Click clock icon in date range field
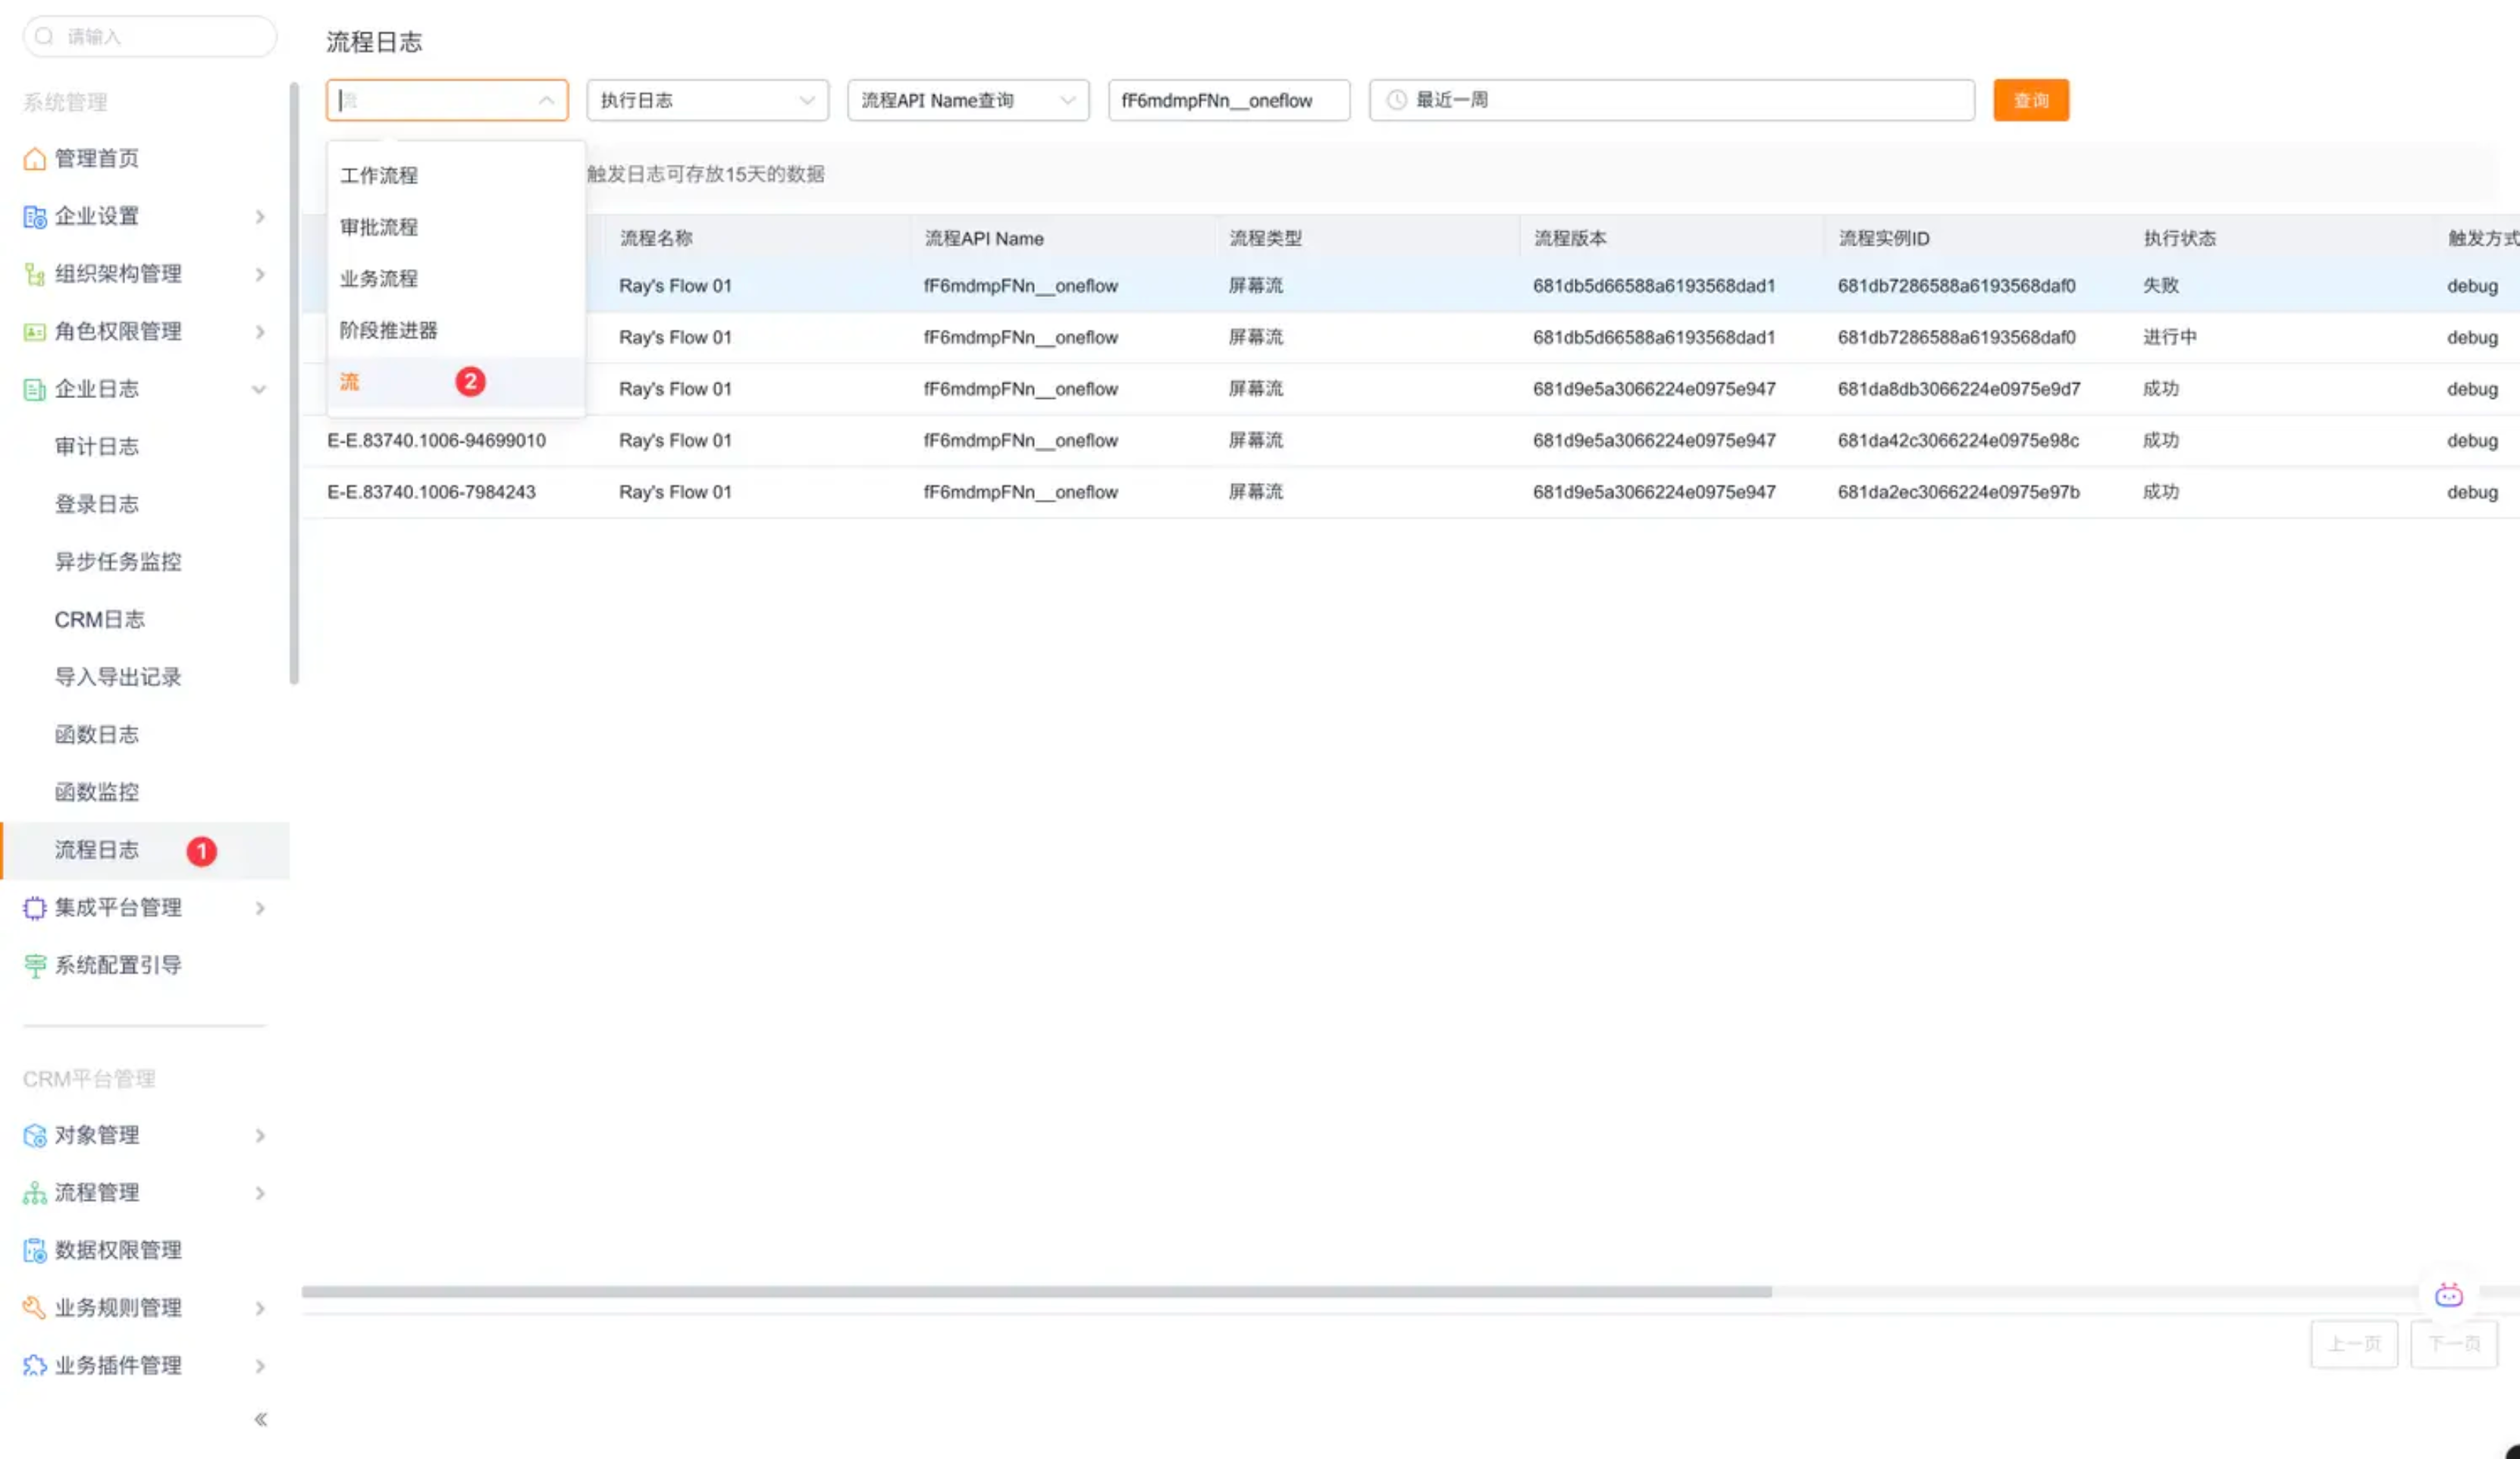 point(1396,100)
